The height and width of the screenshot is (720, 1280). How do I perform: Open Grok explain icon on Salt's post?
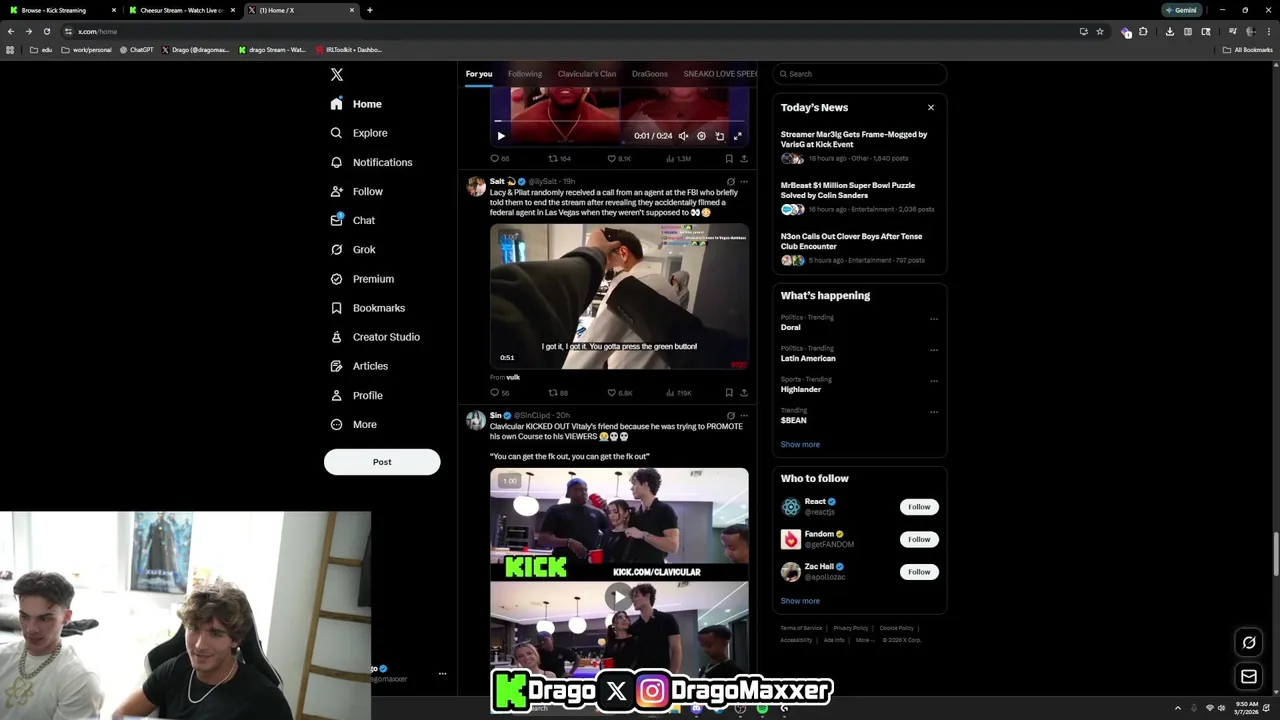[x=730, y=182]
